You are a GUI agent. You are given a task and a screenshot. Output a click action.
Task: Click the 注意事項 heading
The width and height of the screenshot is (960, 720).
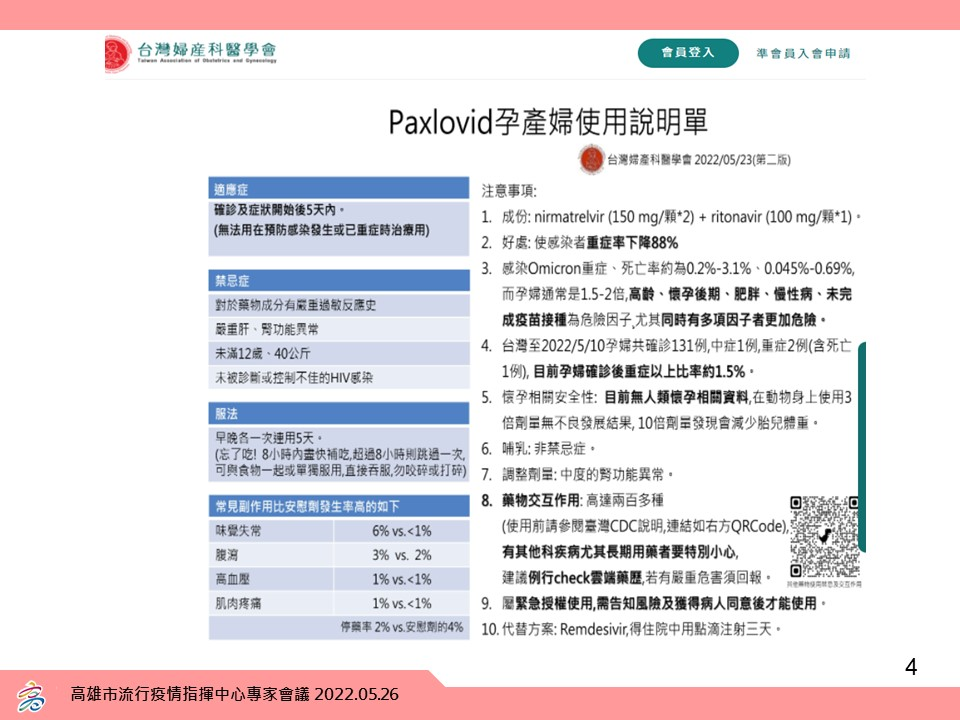point(509,191)
